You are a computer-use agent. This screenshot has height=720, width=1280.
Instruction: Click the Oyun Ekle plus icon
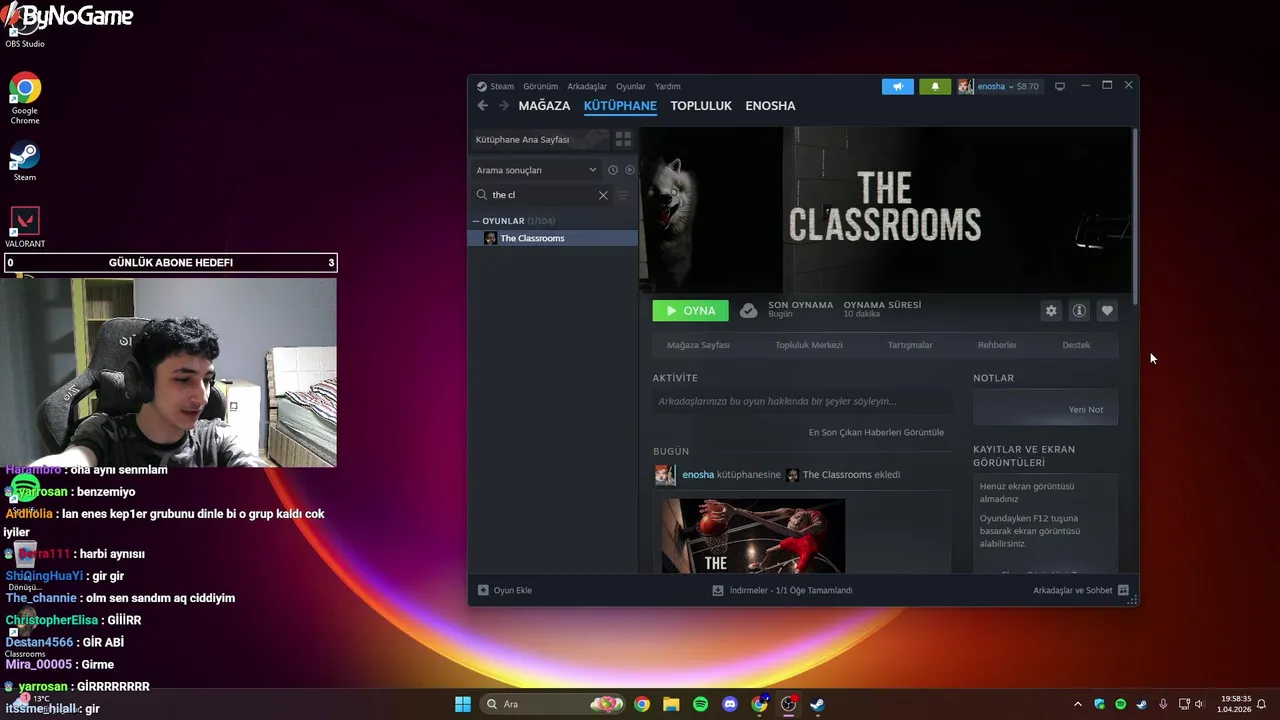(483, 590)
